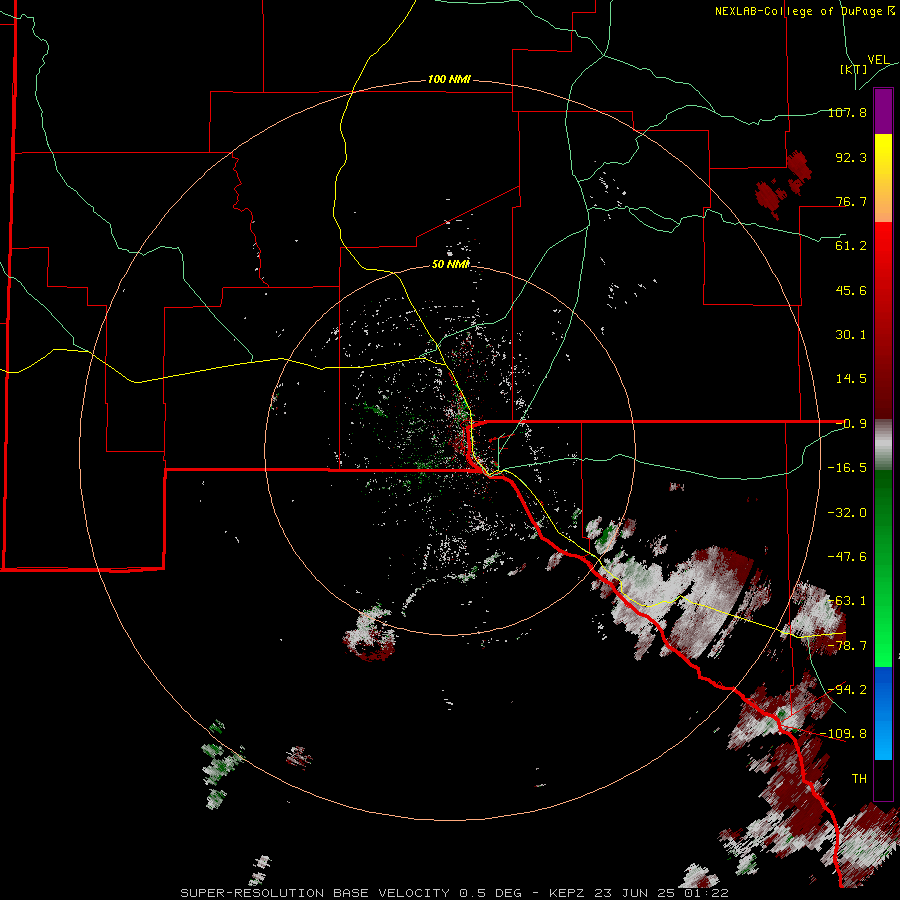Select the 100 NMI range ring label
The height and width of the screenshot is (900, 900).
point(449,79)
